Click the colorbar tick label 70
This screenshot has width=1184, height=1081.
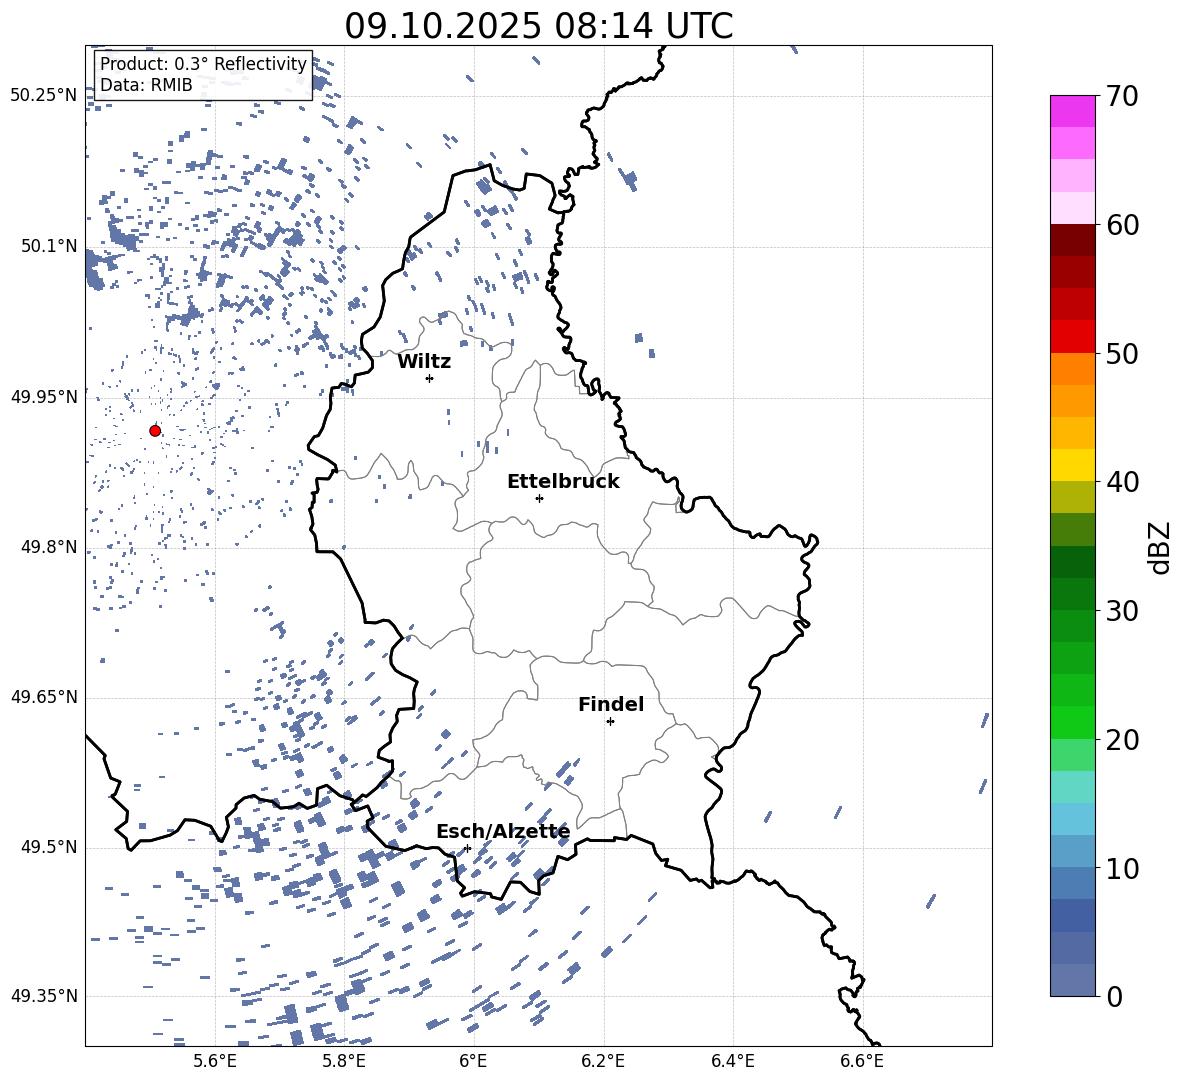(1122, 97)
